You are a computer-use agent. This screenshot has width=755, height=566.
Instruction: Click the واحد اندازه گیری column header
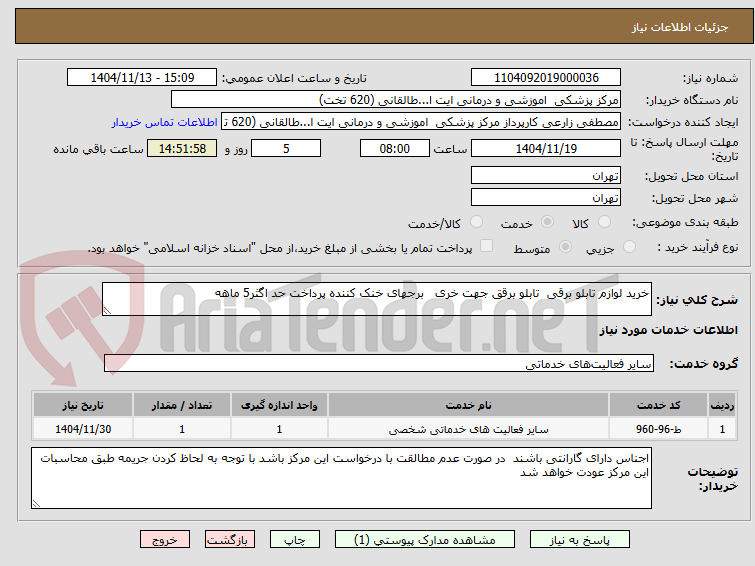coord(279,405)
